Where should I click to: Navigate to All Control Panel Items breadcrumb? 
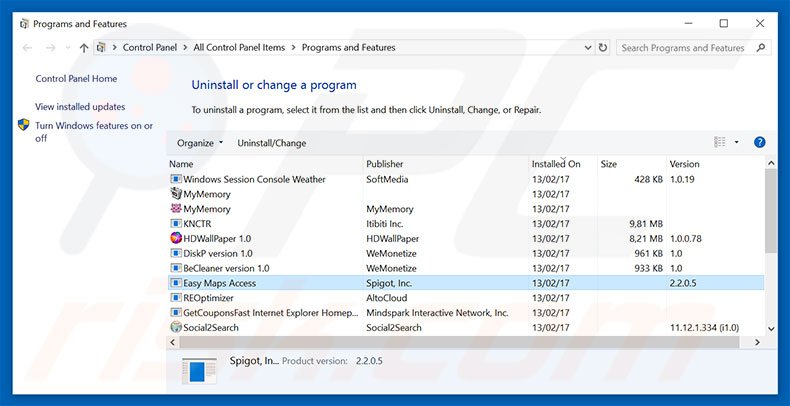[x=239, y=48]
